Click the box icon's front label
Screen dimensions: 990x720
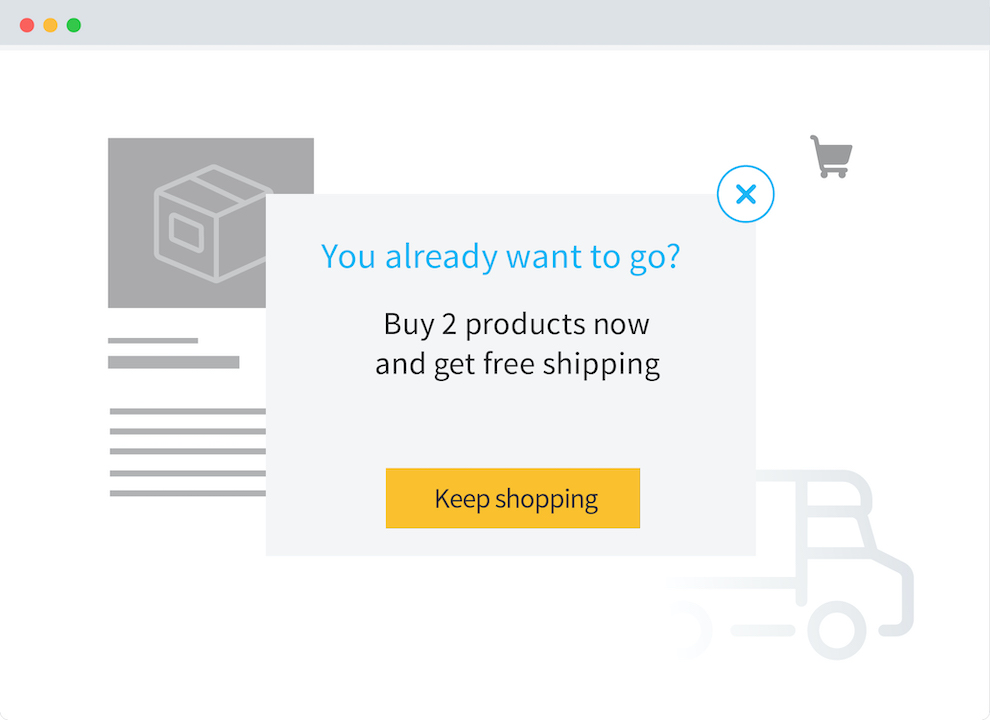(186, 233)
